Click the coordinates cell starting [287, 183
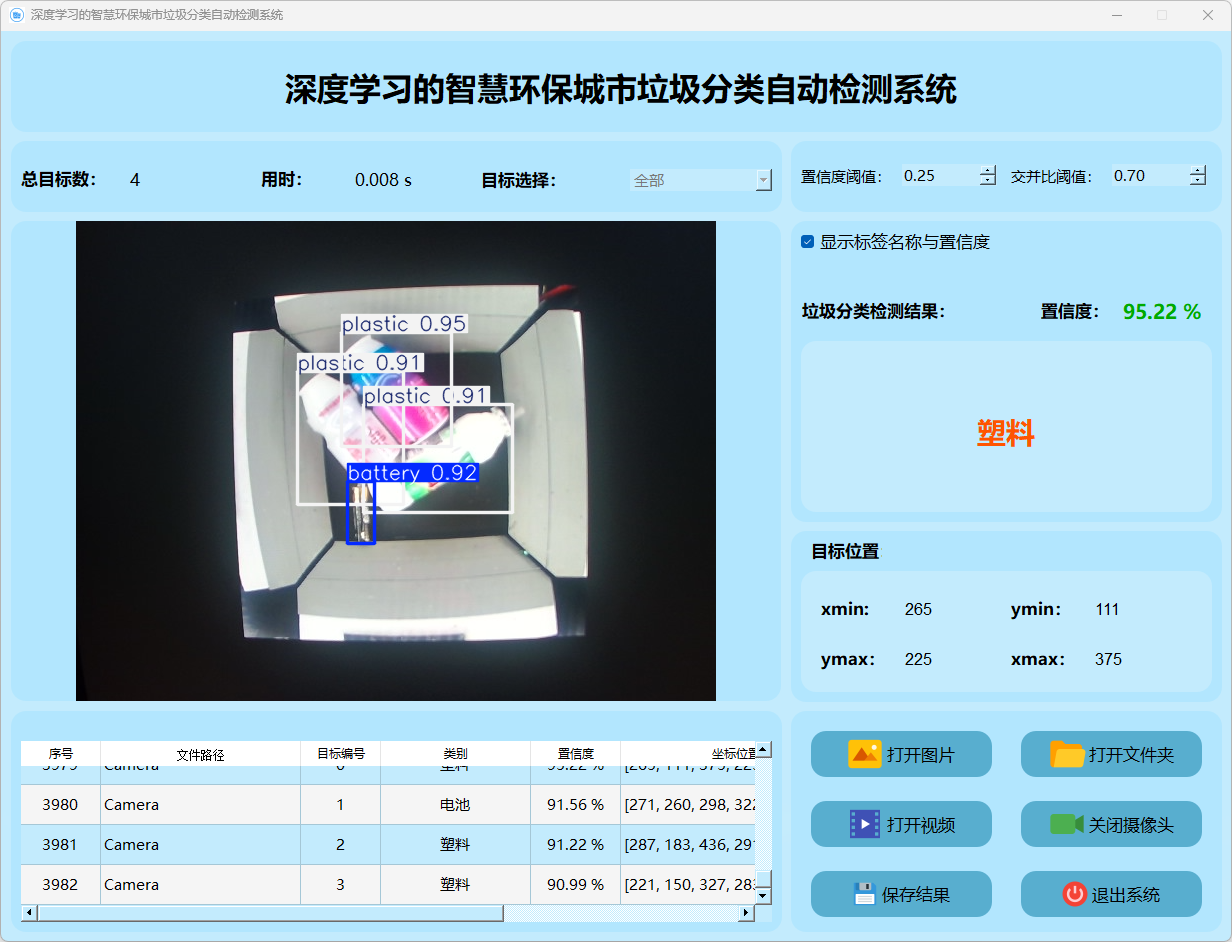1232x942 pixels. click(688, 845)
